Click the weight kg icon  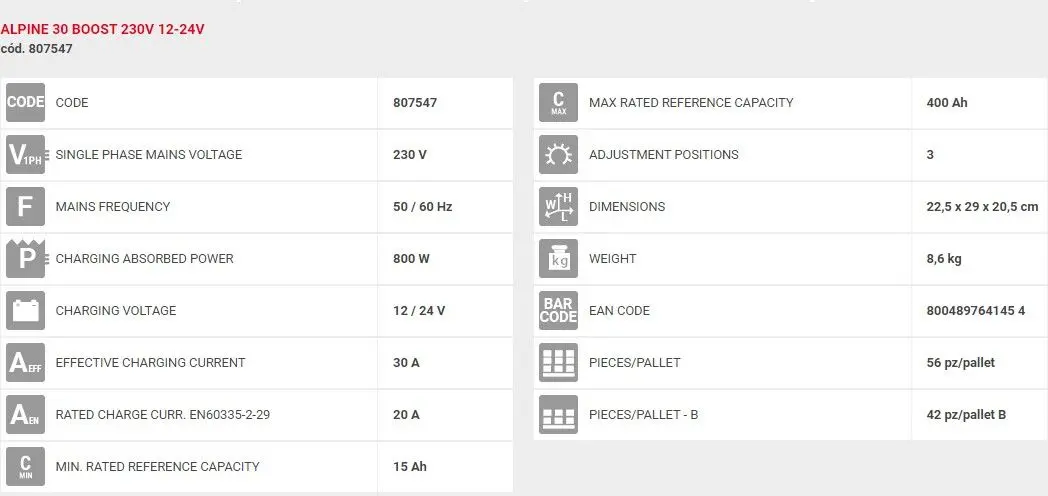coord(559,259)
